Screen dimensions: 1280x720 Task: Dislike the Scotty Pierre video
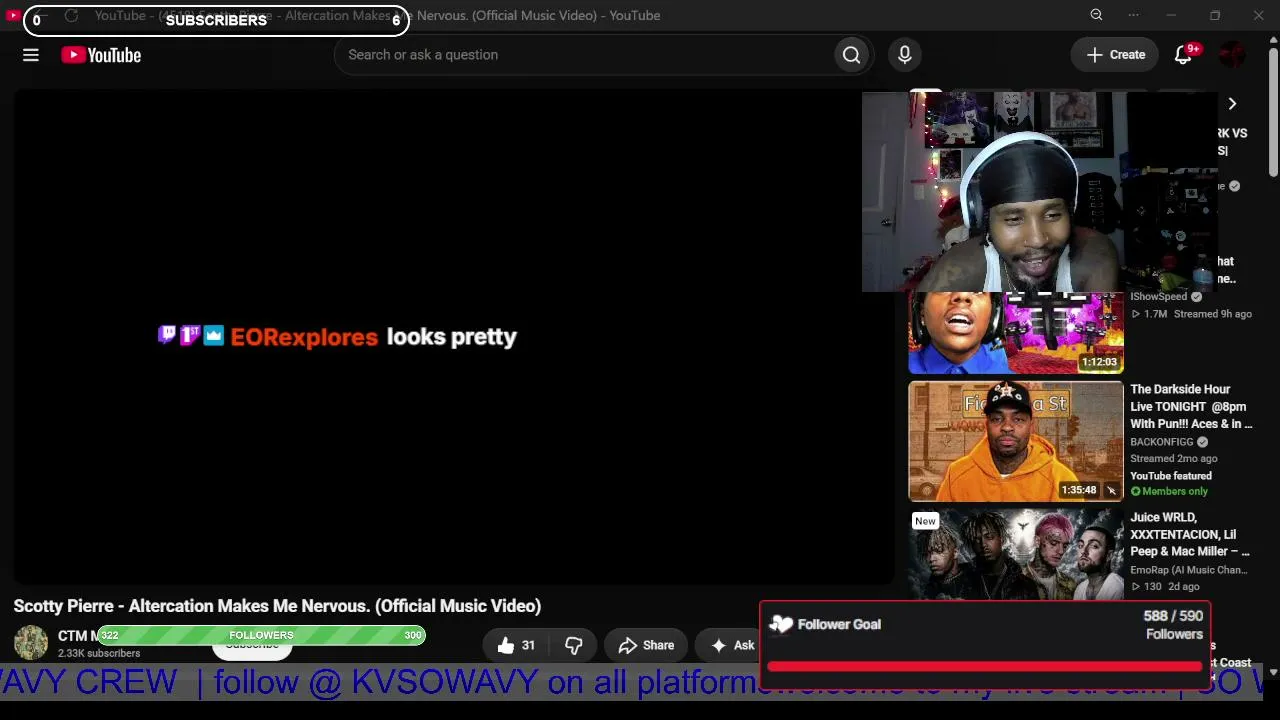(x=574, y=645)
